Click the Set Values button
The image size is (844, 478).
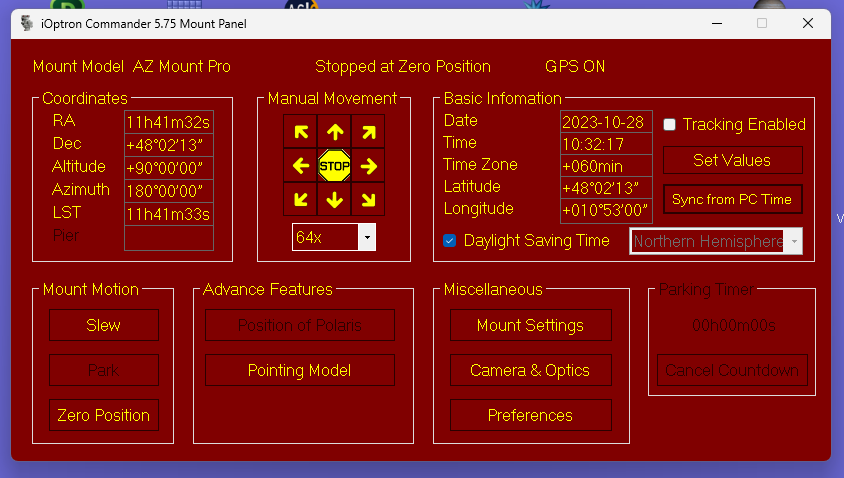(733, 160)
